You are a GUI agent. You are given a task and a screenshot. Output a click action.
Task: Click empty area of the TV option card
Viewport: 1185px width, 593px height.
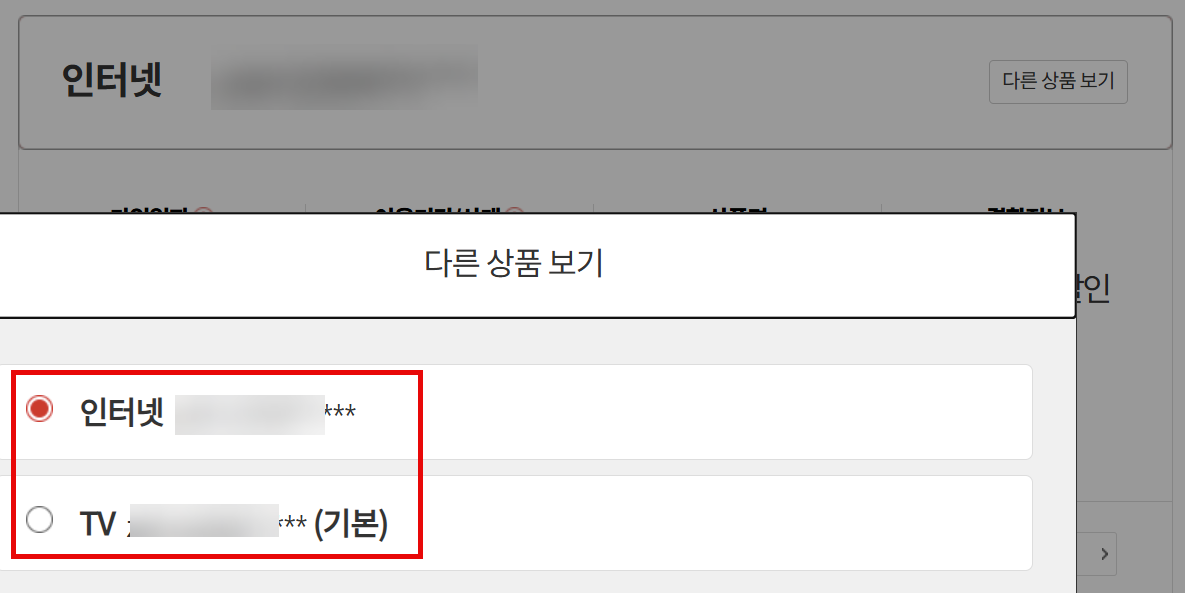(718, 523)
